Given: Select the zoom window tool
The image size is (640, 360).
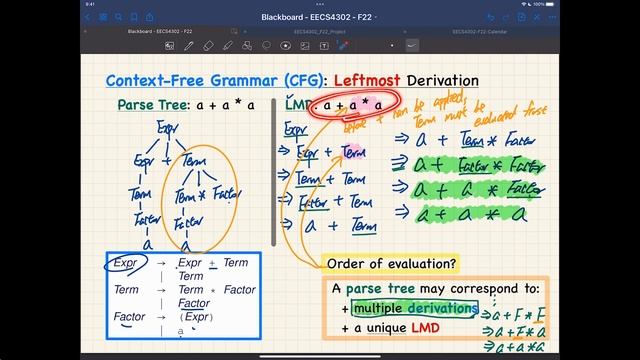Looking at the screenshot, I should [x=169, y=46].
